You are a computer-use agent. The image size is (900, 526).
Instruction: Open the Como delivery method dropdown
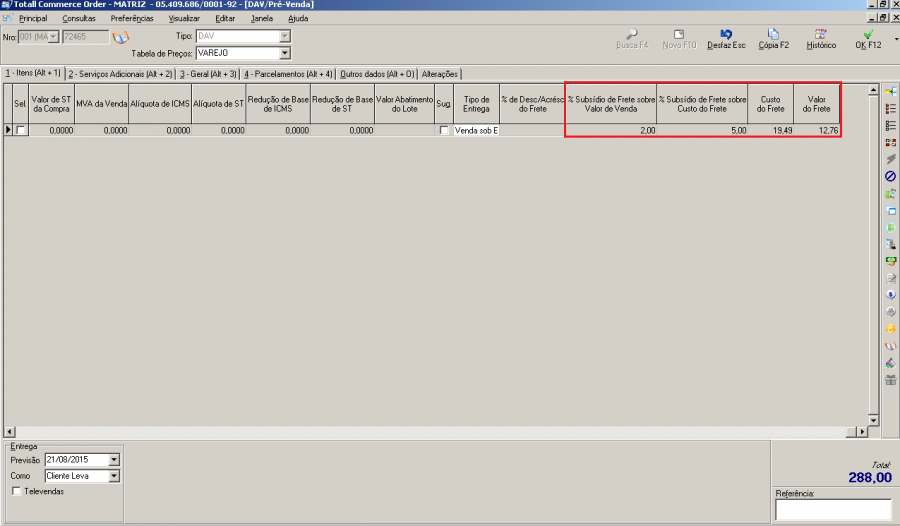pos(114,476)
